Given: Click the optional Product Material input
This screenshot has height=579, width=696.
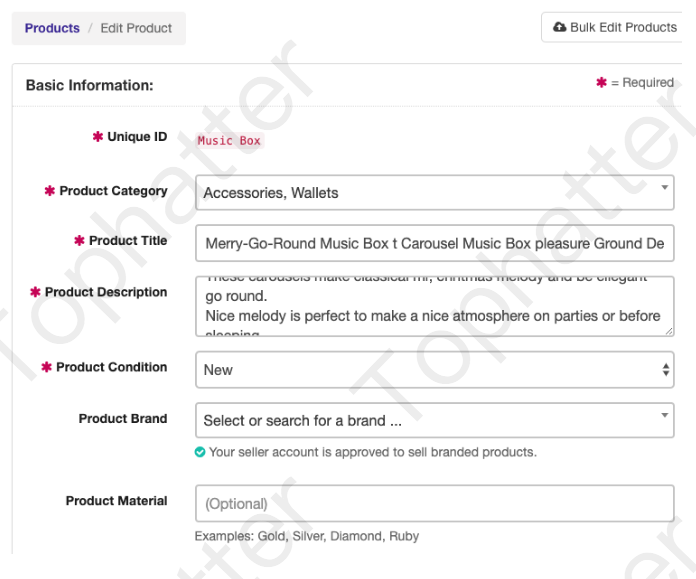Looking at the screenshot, I should (x=434, y=504).
